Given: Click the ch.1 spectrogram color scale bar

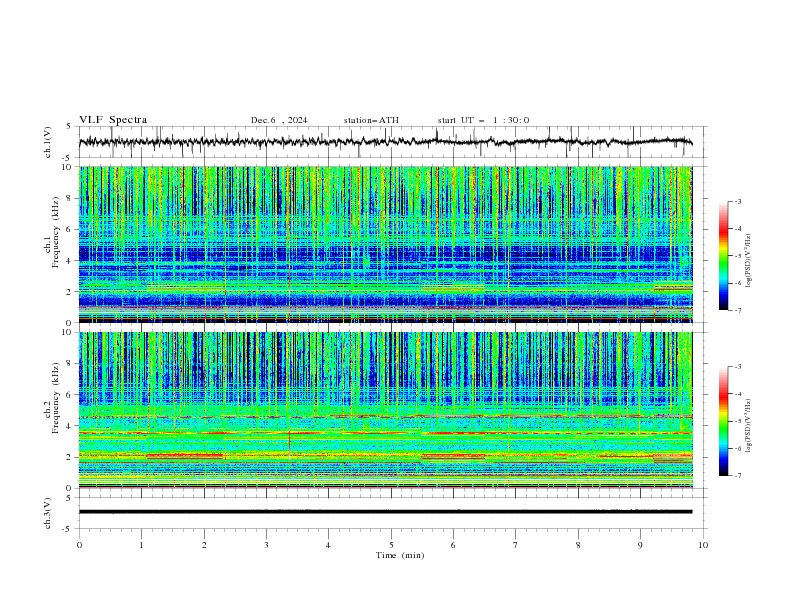Looking at the screenshot, I should tap(723, 256).
